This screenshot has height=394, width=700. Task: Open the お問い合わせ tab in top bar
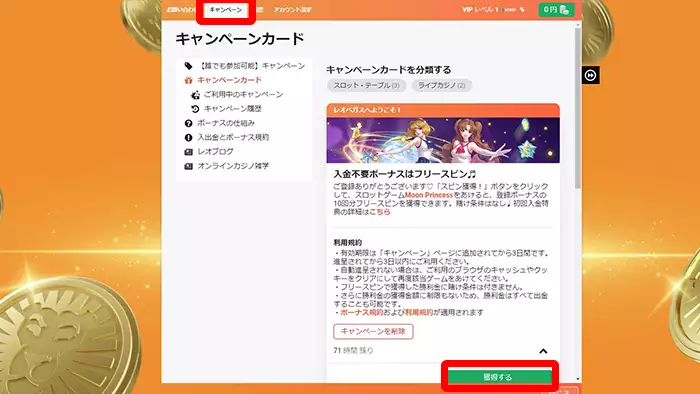tap(181, 9)
